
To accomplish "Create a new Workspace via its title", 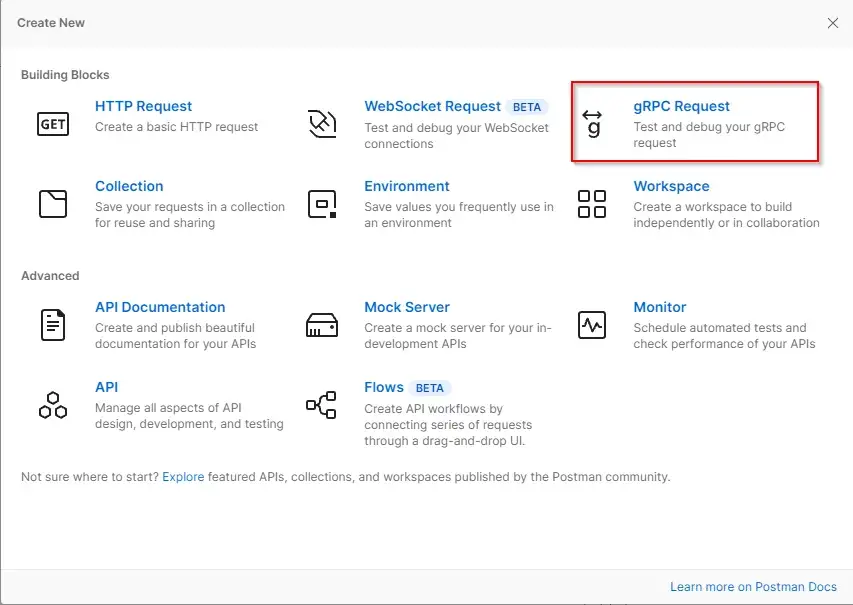I will click(x=671, y=186).
